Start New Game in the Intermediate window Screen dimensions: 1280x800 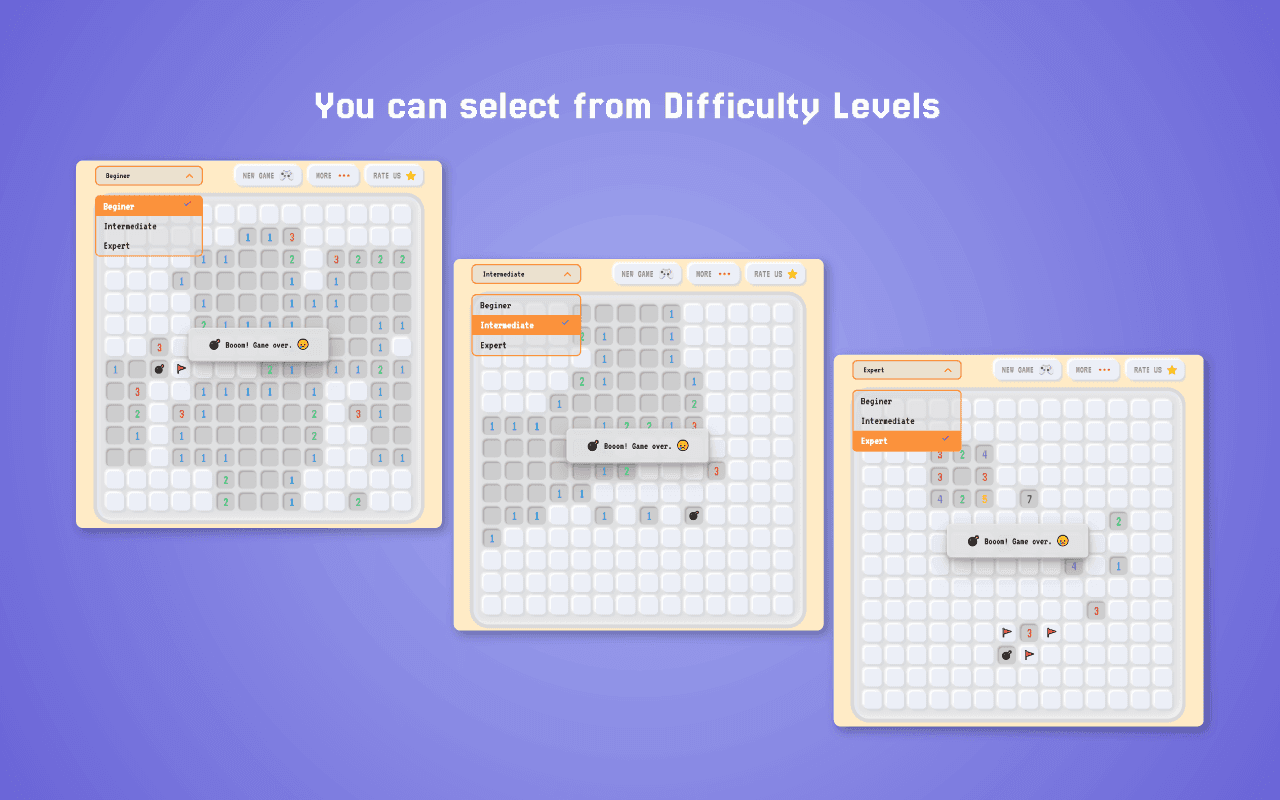point(646,274)
